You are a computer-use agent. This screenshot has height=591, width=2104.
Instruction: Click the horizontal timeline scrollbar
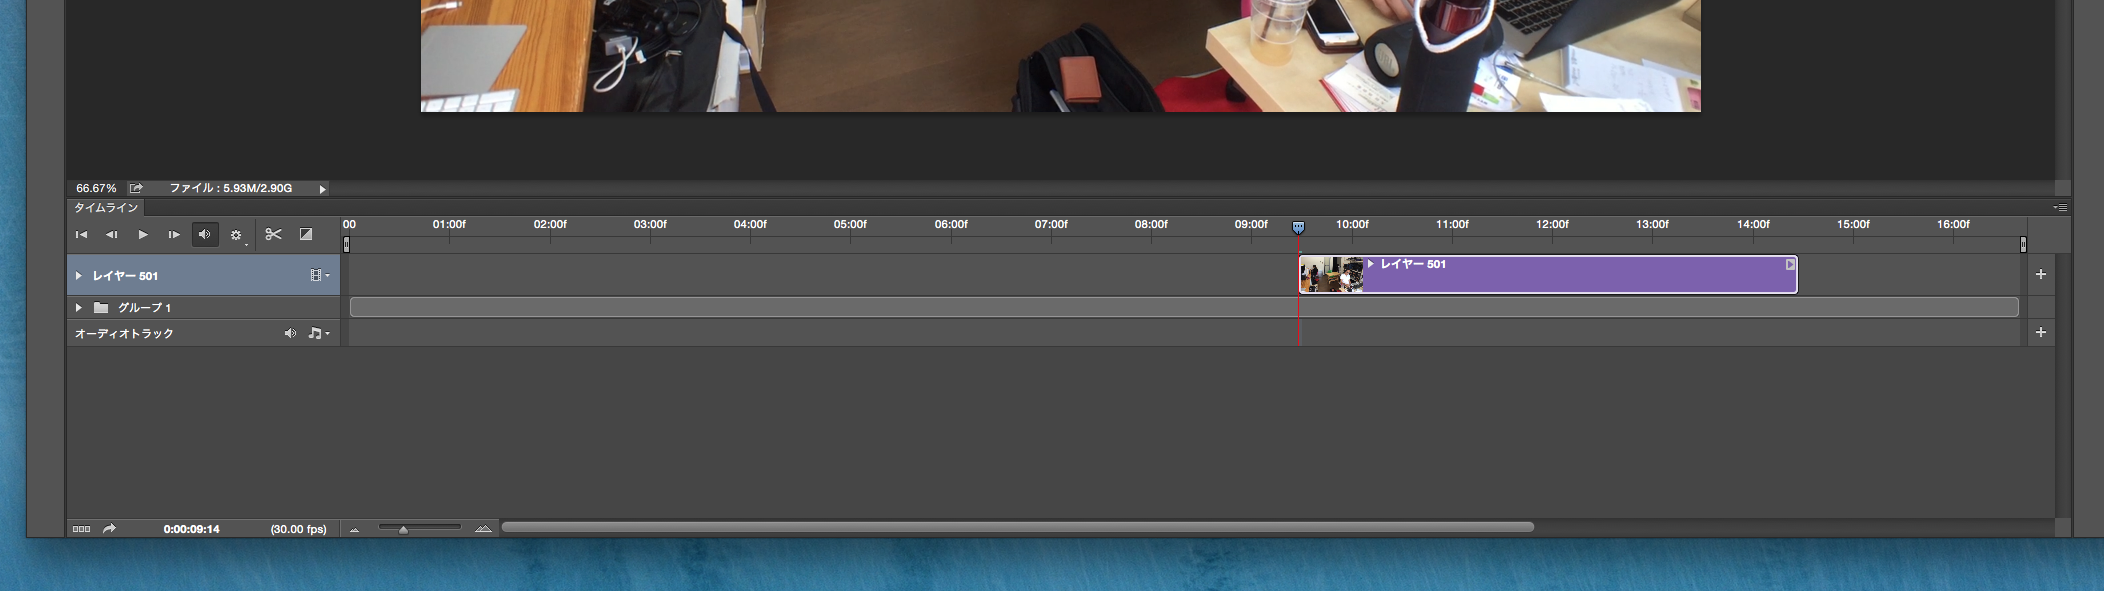tap(1018, 527)
